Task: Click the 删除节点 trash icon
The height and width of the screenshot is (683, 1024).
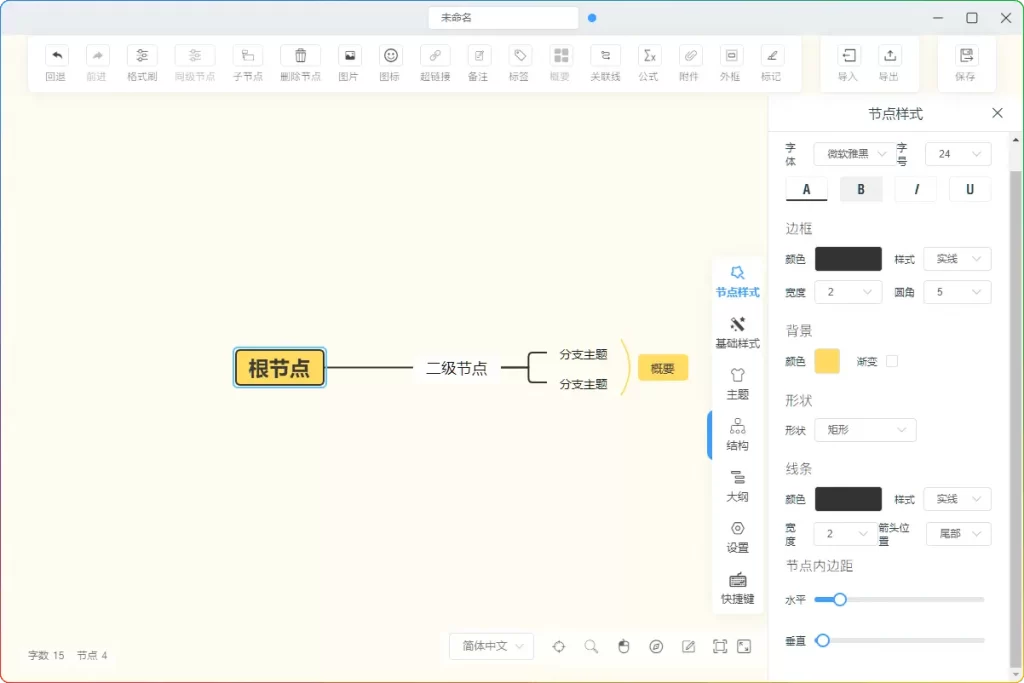Action: click(300, 56)
